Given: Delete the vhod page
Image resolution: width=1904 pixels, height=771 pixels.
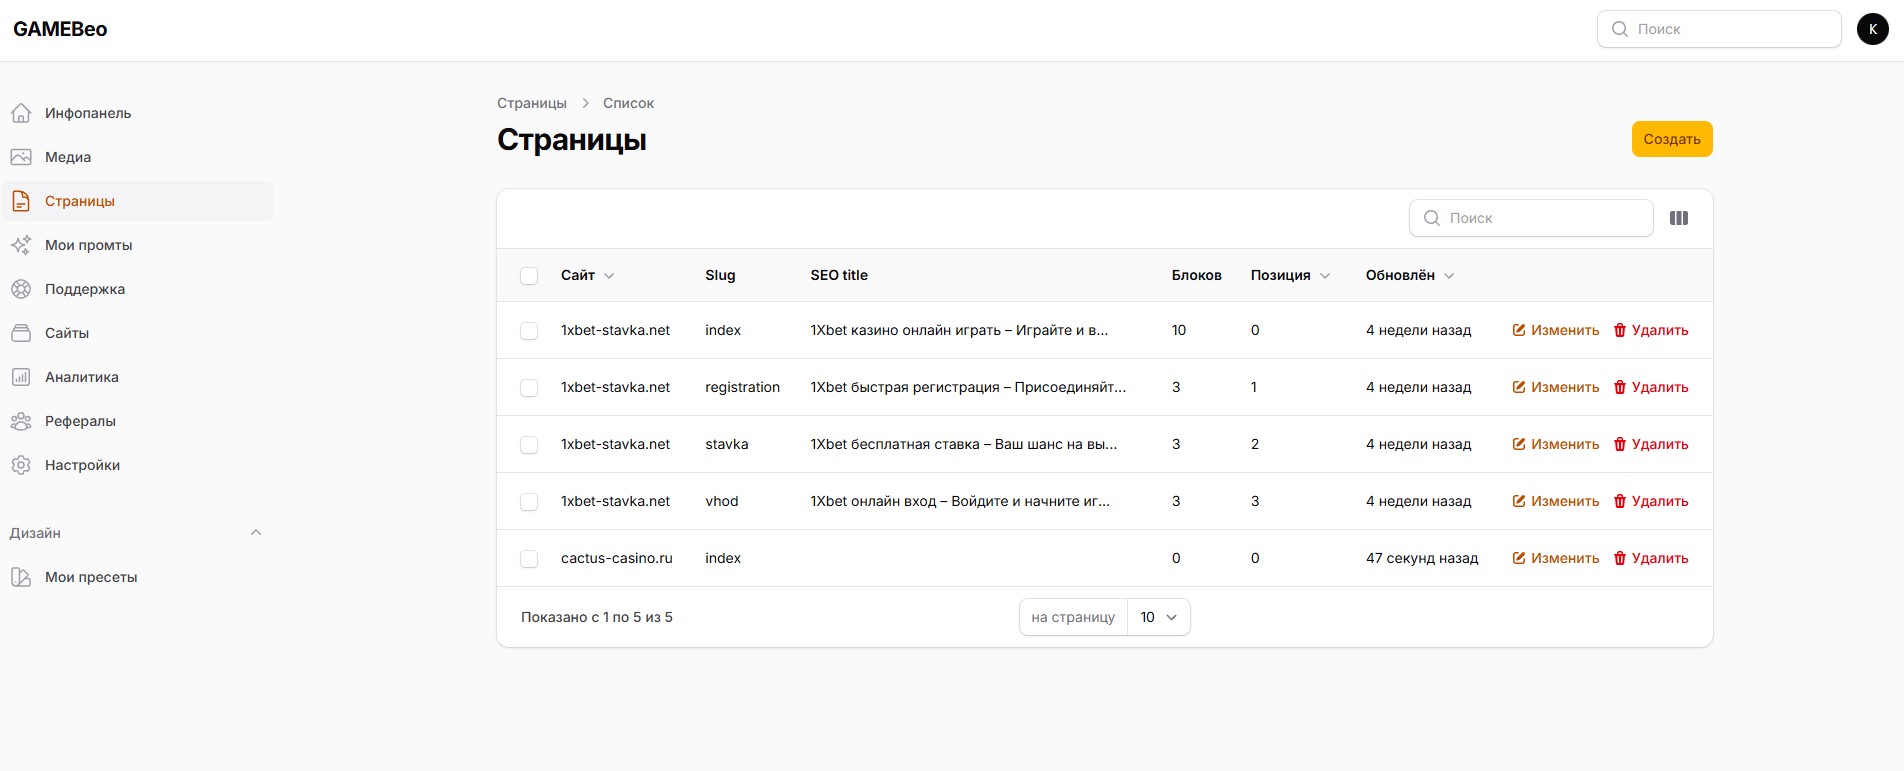Looking at the screenshot, I should pyautogui.click(x=1651, y=501).
